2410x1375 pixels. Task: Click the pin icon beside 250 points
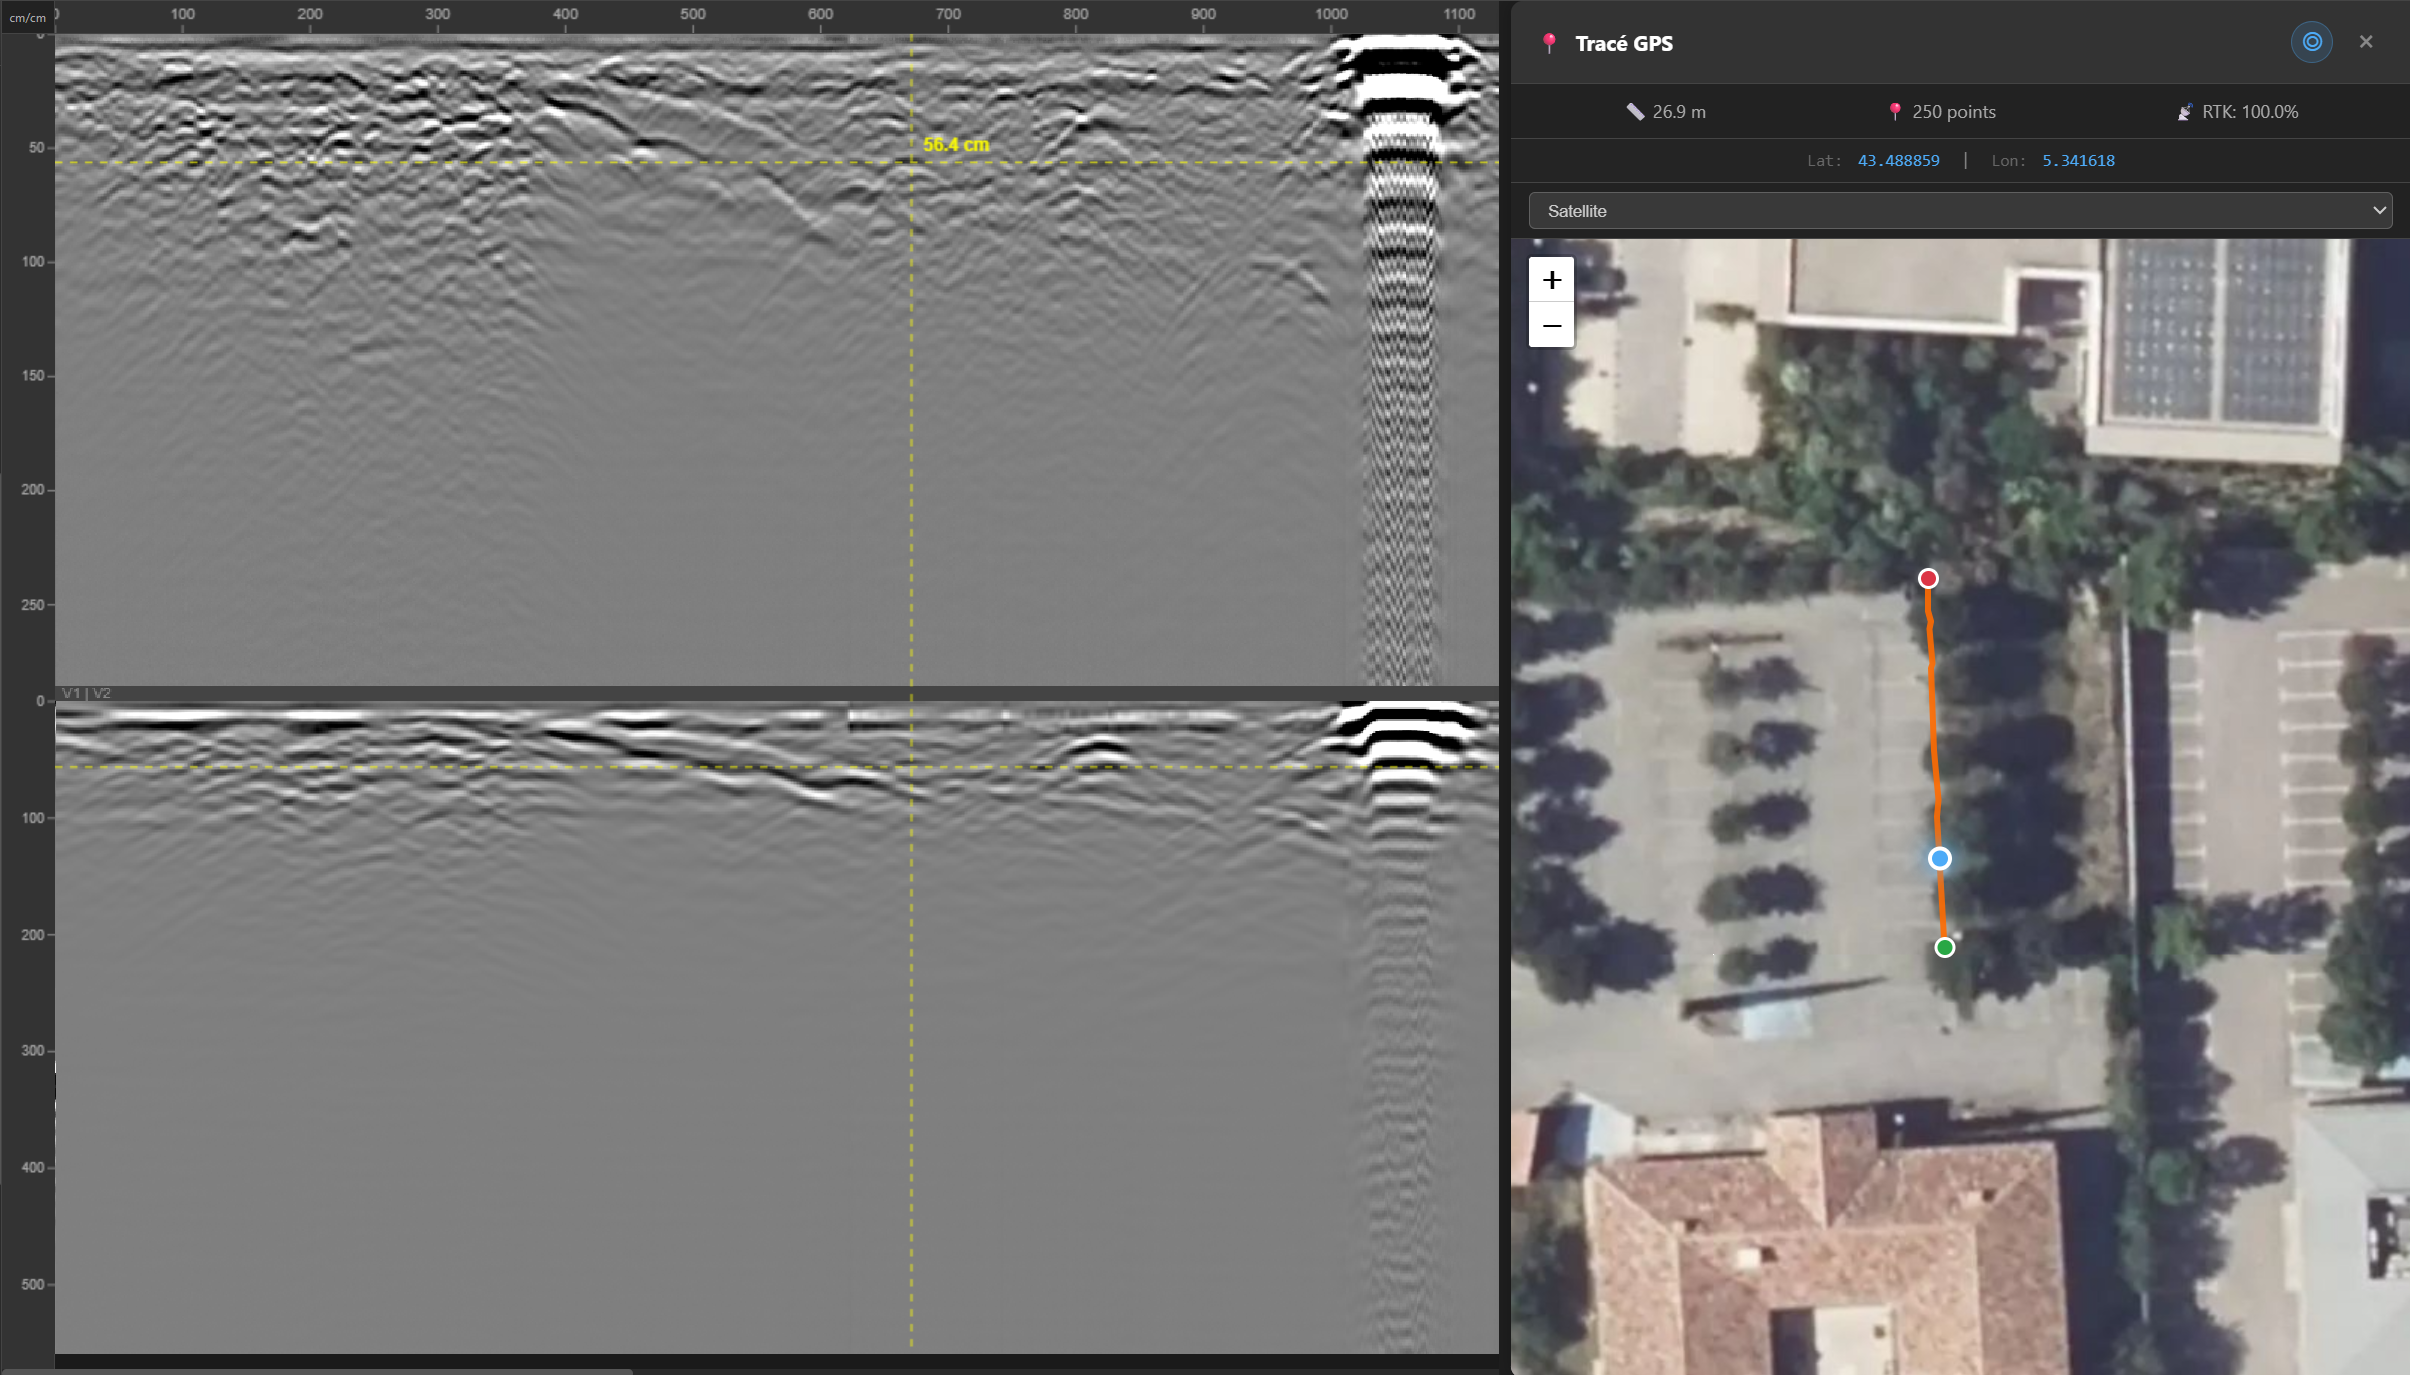coord(1896,111)
